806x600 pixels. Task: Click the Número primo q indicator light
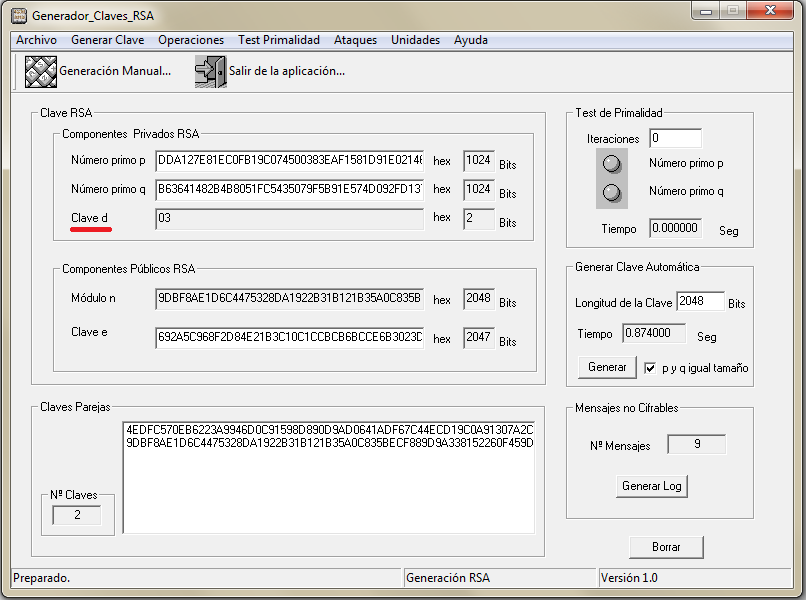point(612,192)
